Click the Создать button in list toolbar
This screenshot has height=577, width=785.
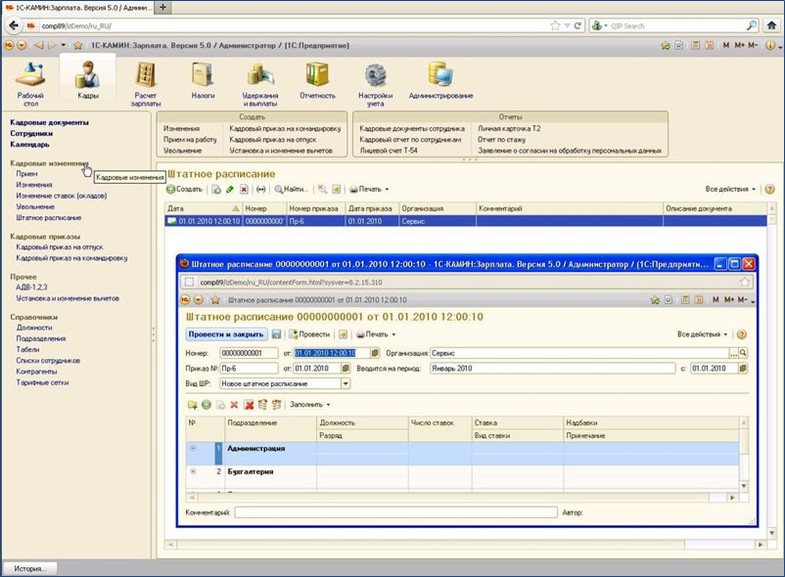[x=185, y=189]
